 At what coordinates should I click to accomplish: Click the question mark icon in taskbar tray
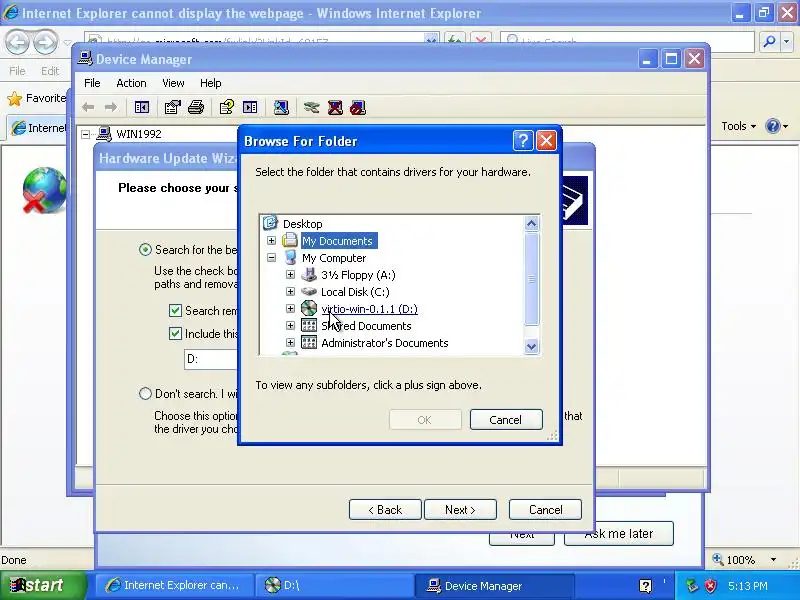coord(645,586)
